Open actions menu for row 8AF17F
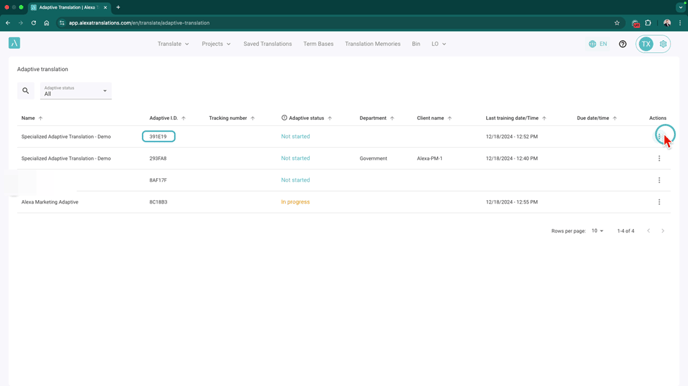The width and height of the screenshot is (688, 386). pos(659,180)
